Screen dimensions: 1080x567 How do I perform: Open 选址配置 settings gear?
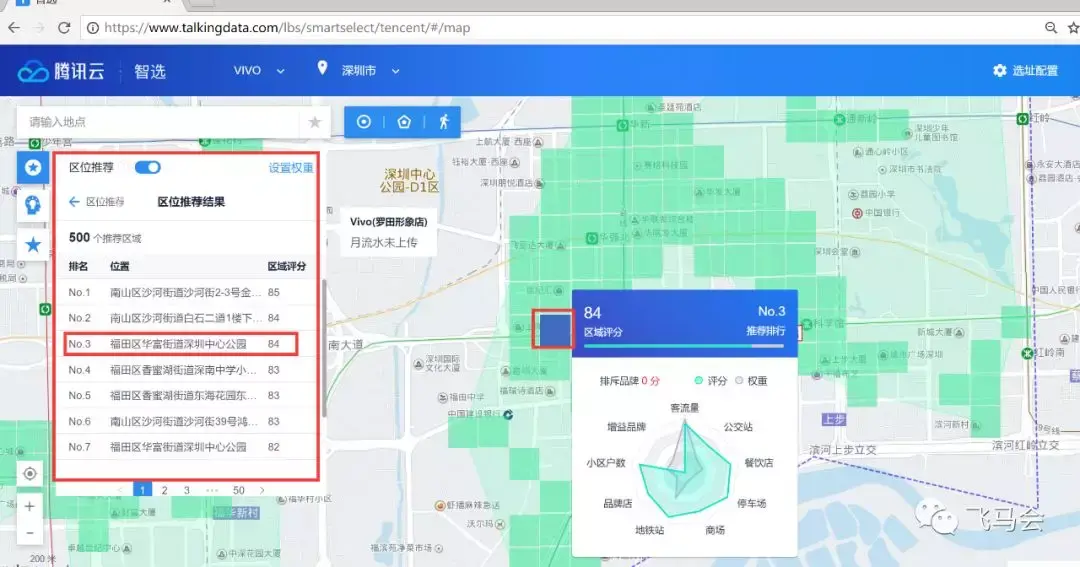(1025, 70)
